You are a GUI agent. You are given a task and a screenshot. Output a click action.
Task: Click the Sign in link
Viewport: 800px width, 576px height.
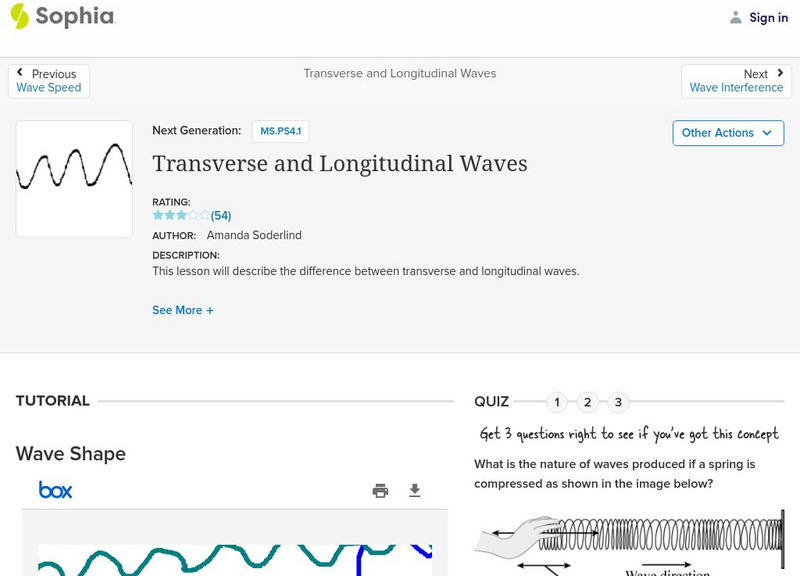768,17
